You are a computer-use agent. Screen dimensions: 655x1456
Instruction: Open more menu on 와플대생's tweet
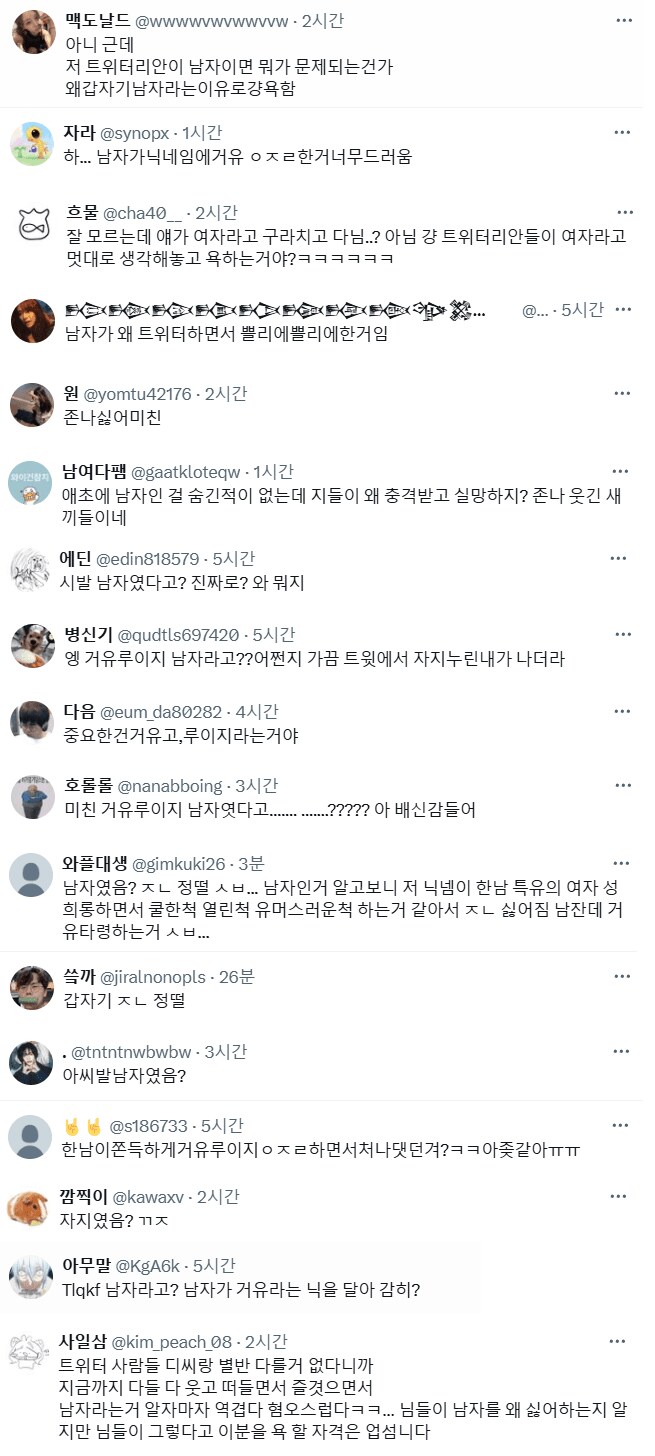622,863
